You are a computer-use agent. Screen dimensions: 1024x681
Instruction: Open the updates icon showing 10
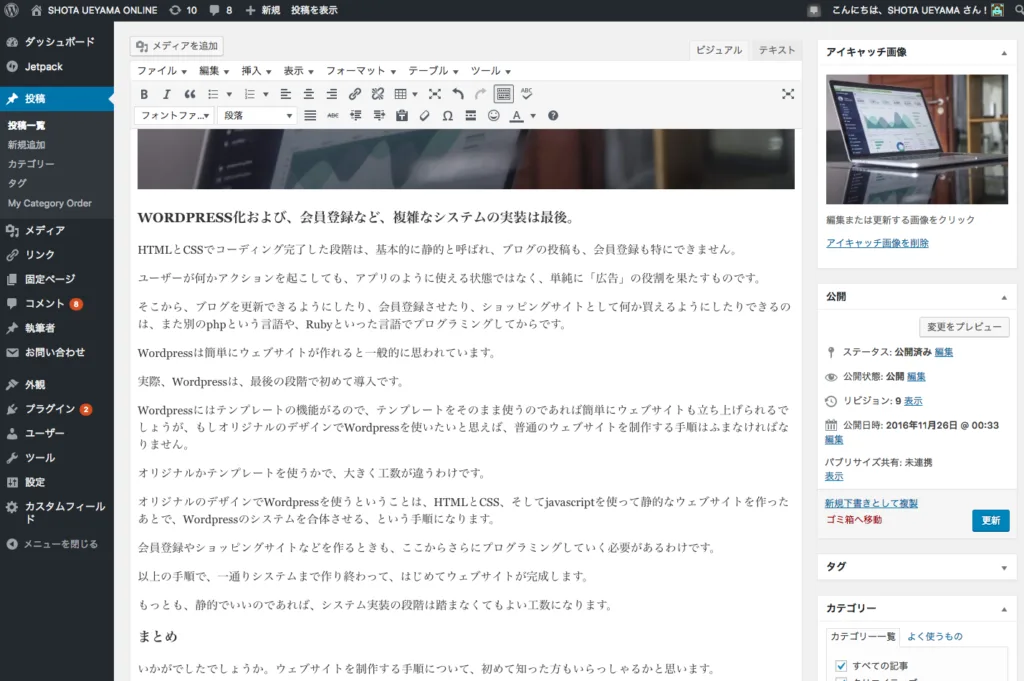click(x=183, y=10)
